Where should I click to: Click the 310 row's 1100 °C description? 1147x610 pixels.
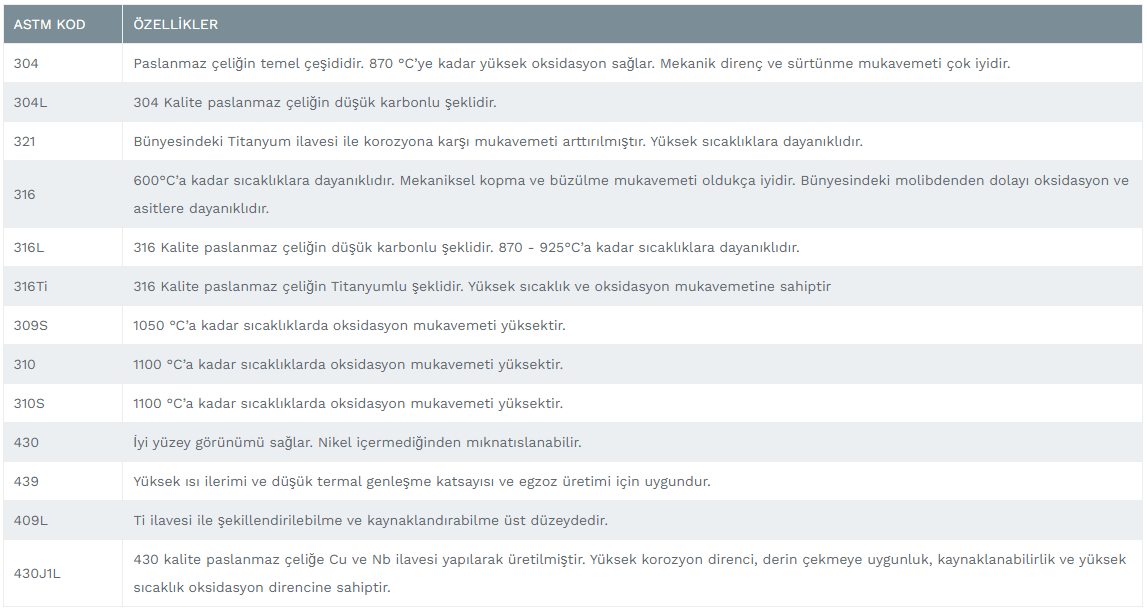[x=348, y=364]
